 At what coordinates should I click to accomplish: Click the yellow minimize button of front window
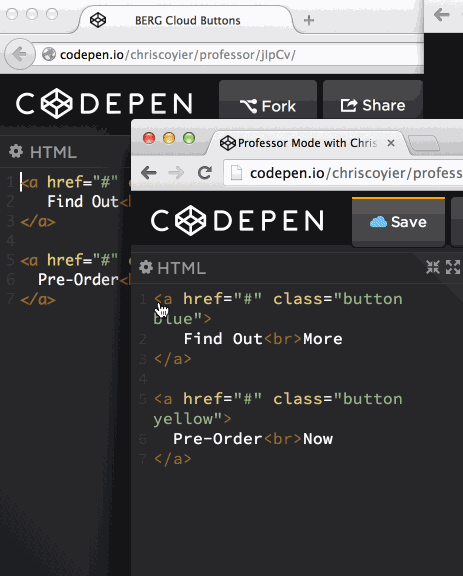coord(169,138)
